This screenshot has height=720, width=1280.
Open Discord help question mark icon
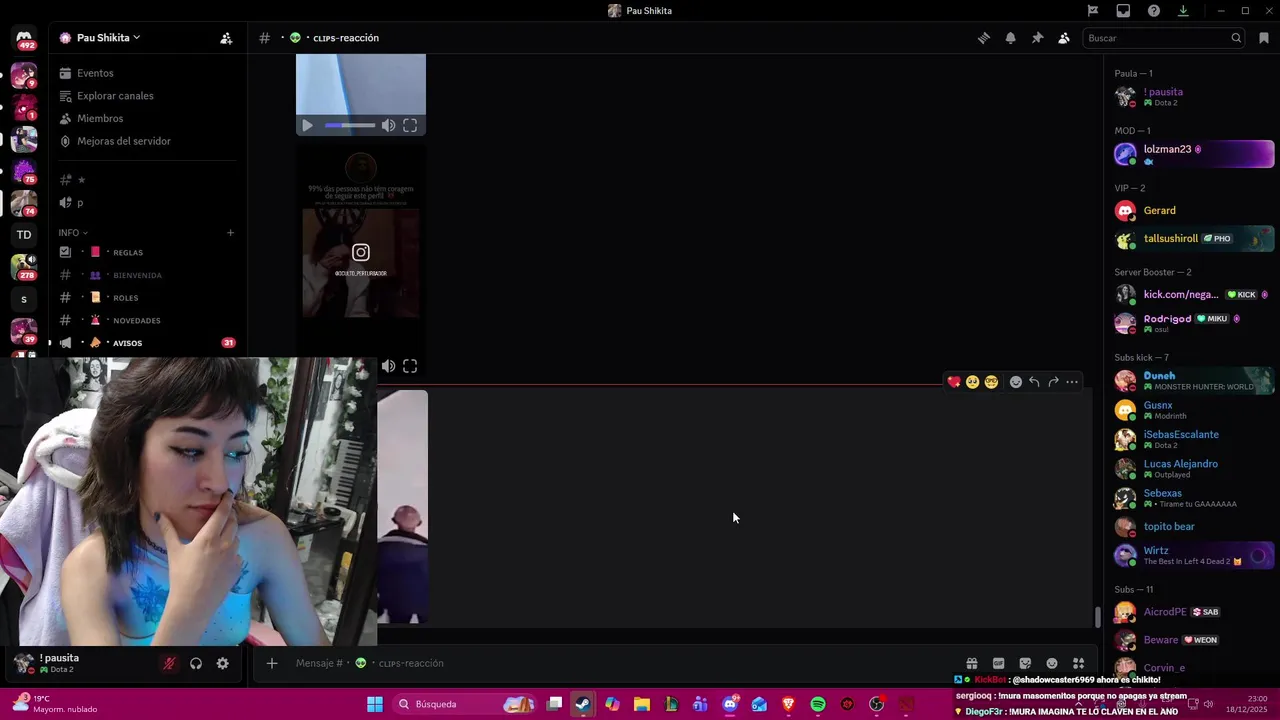tap(1154, 11)
